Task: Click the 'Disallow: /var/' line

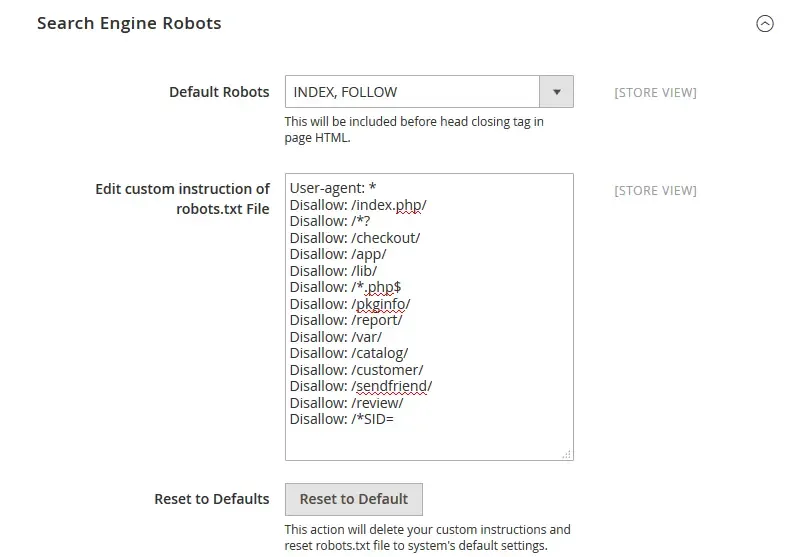Action: [336, 337]
